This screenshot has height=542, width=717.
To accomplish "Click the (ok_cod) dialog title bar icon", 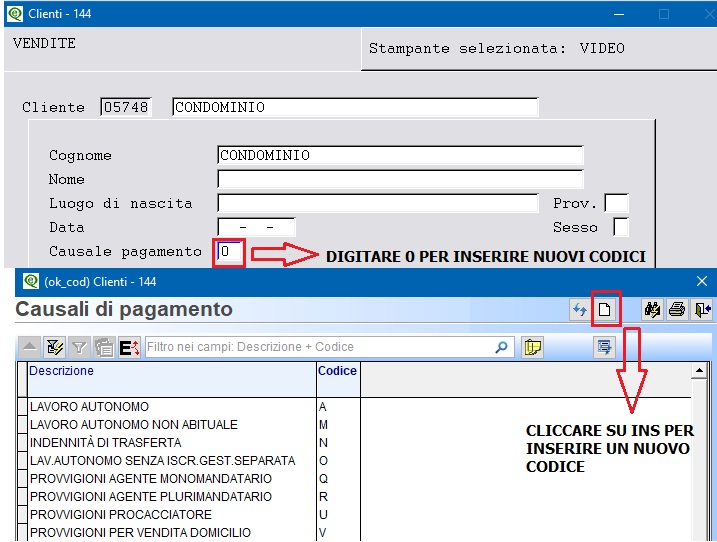I will pyautogui.click(x=31, y=281).
